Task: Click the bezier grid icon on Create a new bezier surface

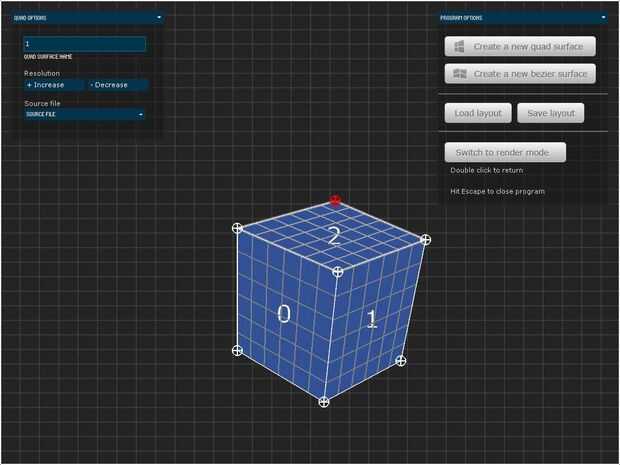Action: 460,74
